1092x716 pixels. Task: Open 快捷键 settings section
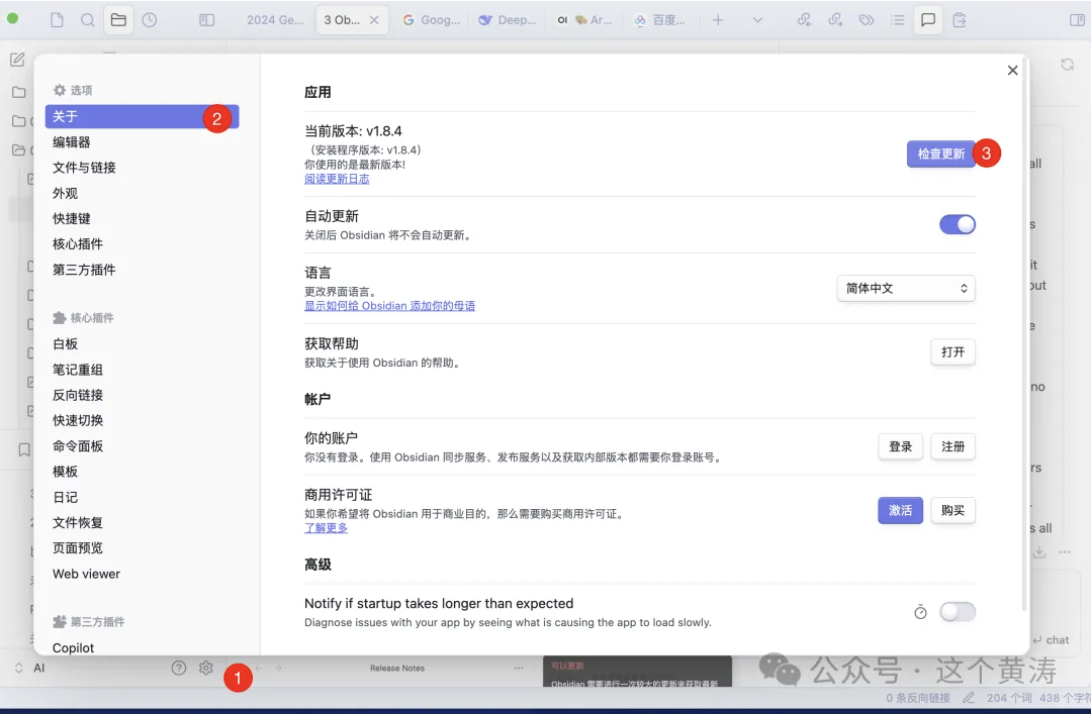[x=72, y=218]
